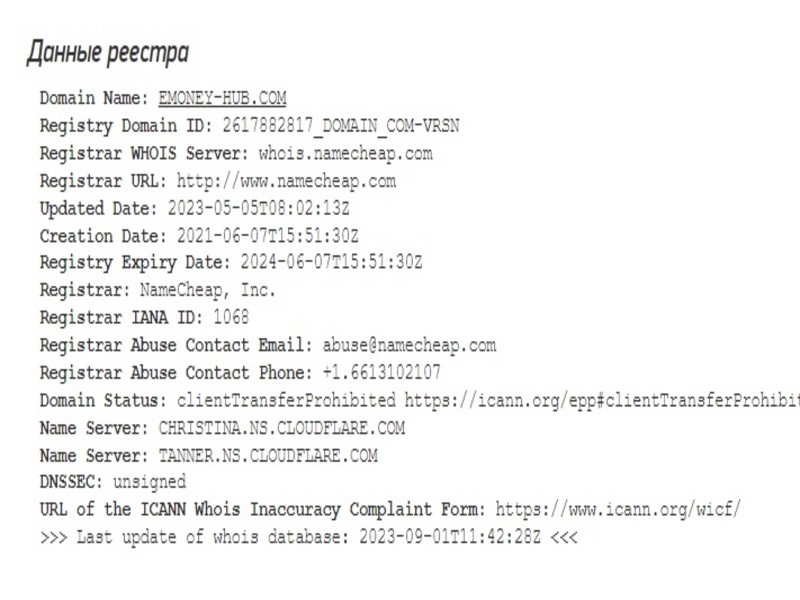Open the icann.org/epp status link

[x=602, y=401]
